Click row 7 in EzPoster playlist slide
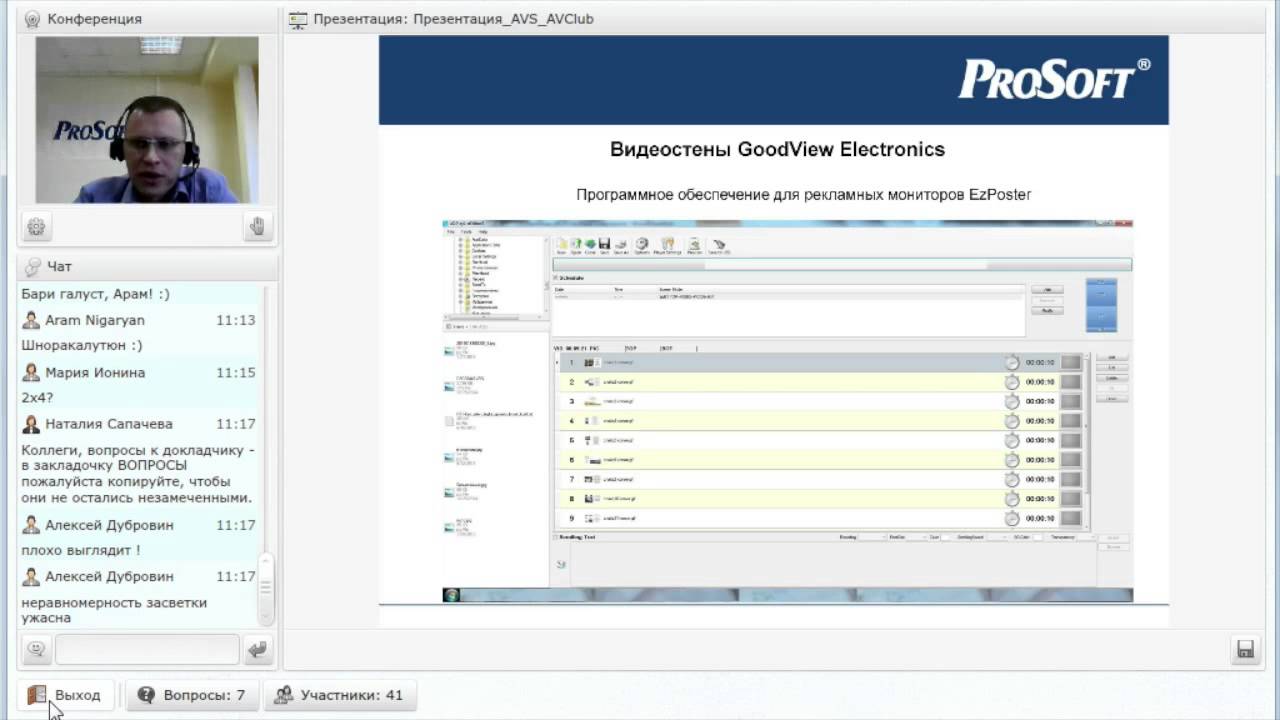 click(821, 480)
